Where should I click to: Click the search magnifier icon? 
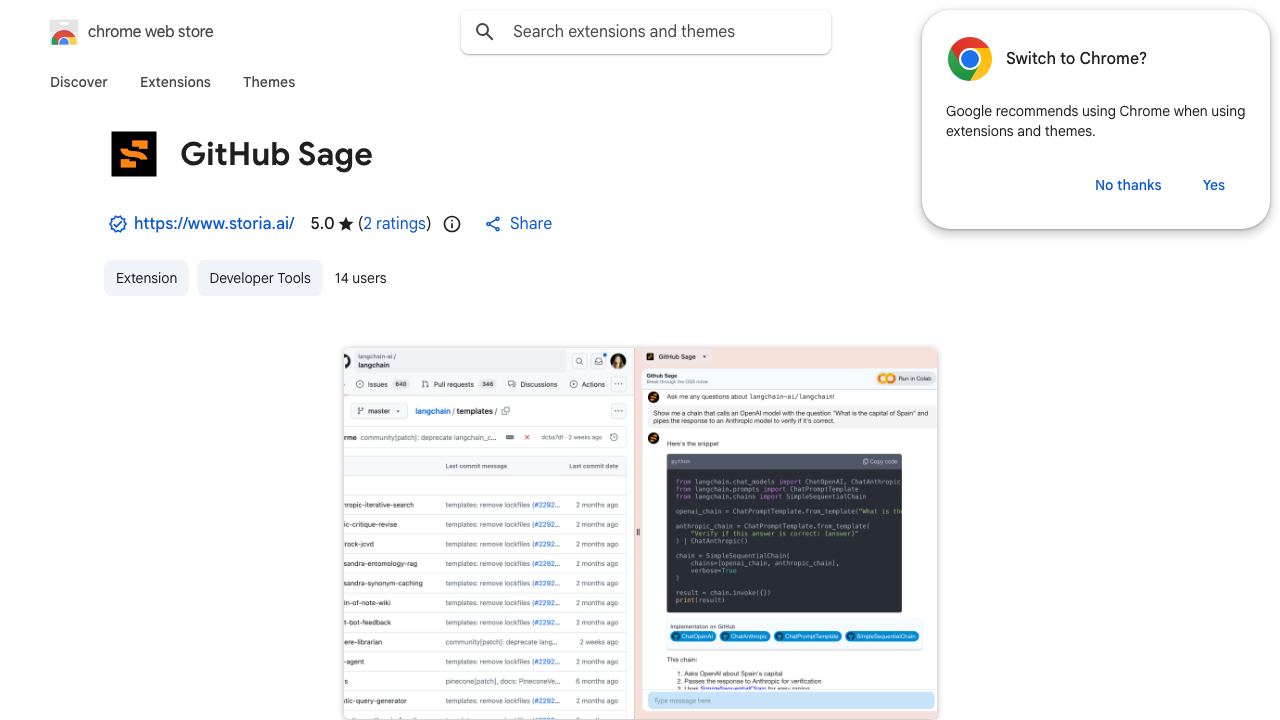click(485, 32)
